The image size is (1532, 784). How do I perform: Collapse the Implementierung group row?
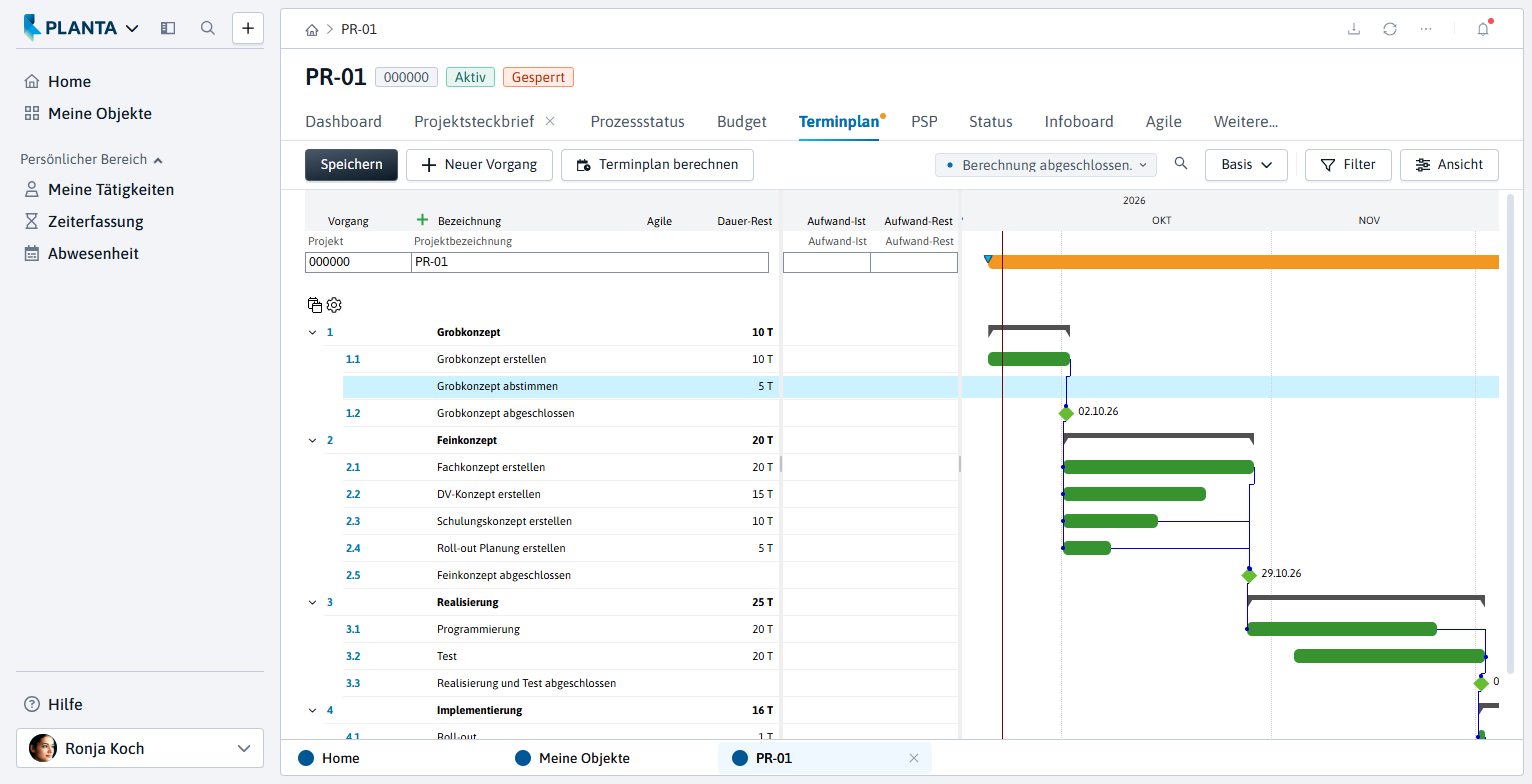click(x=313, y=710)
